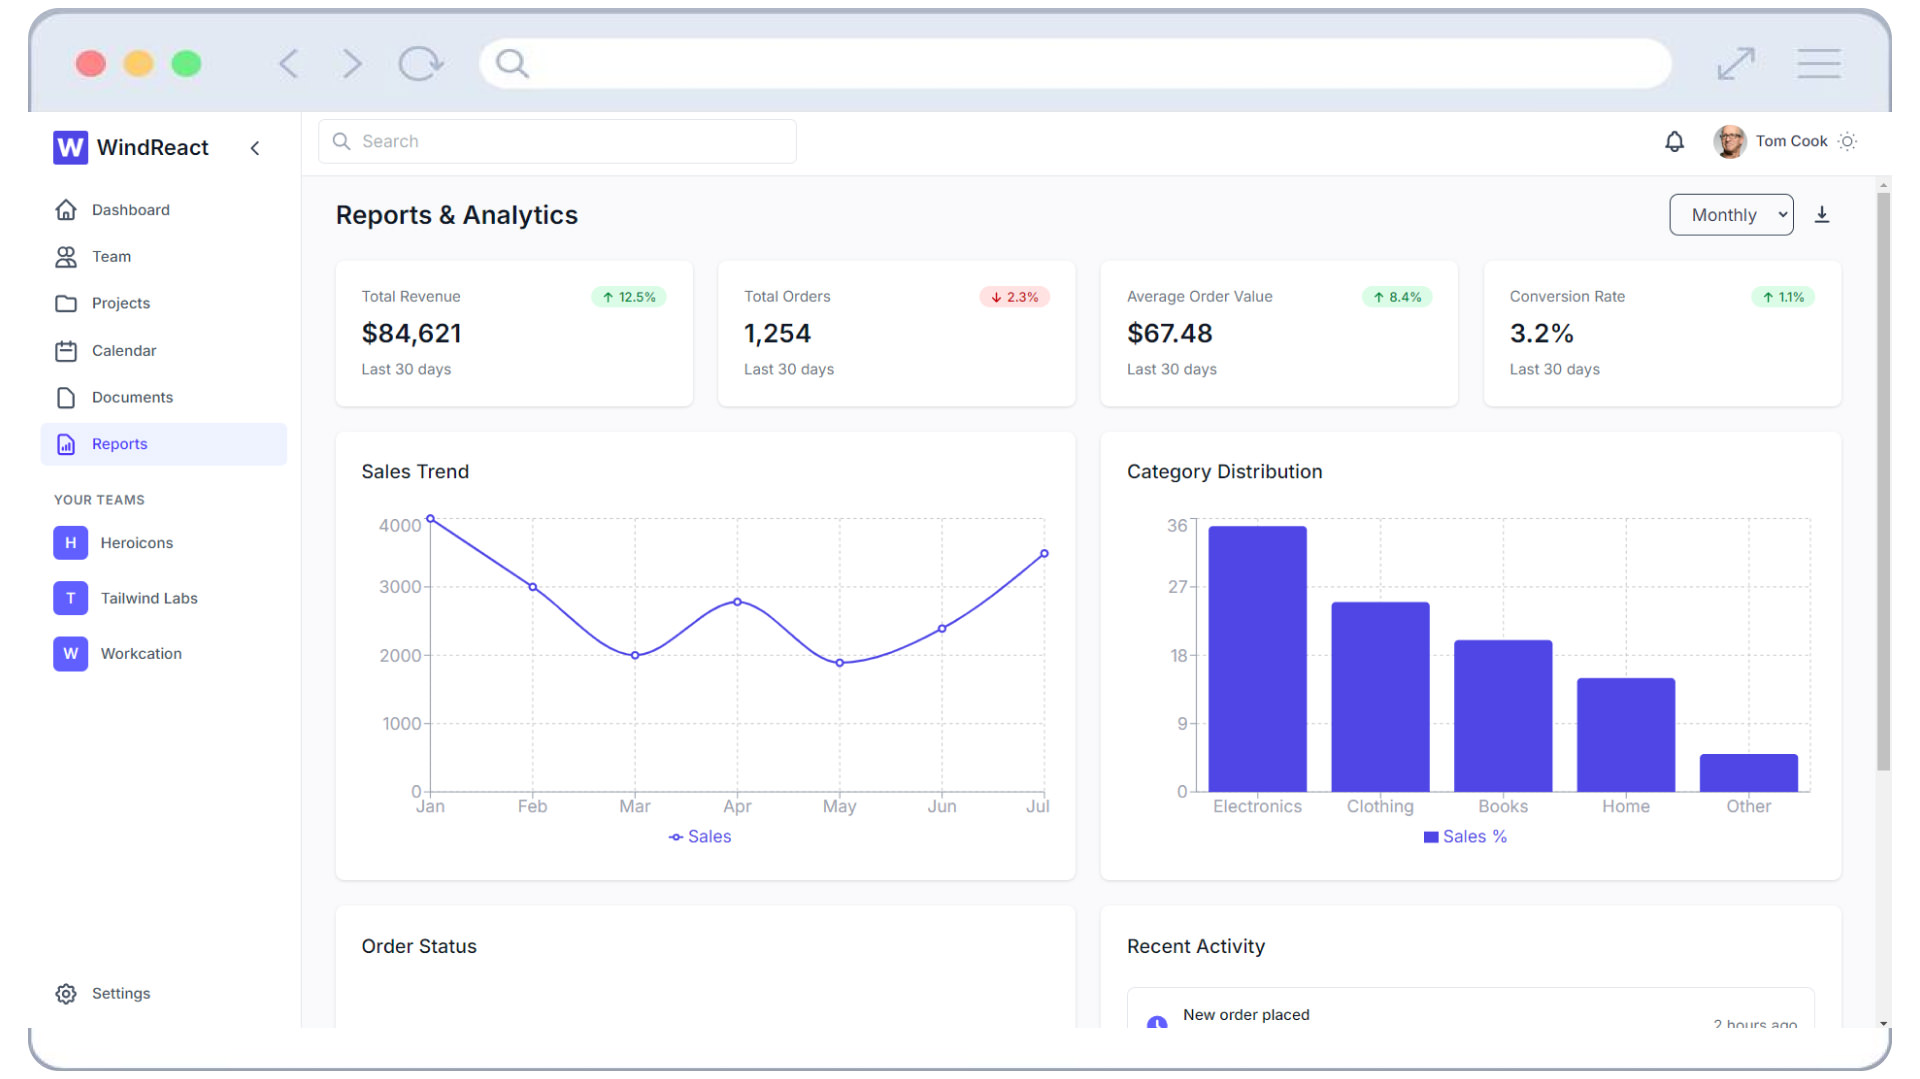Click the 8.4% order value badge

(1397, 297)
